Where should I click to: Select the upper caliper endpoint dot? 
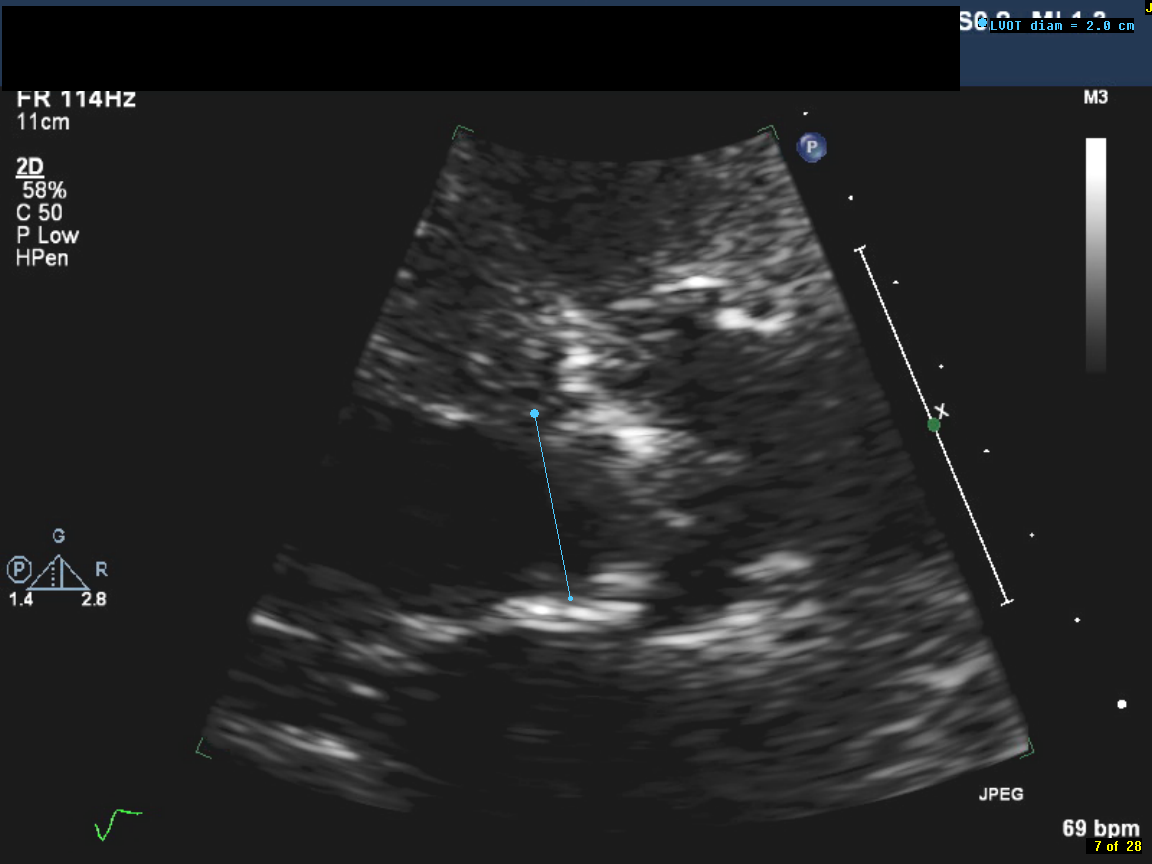tap(535, 413)
